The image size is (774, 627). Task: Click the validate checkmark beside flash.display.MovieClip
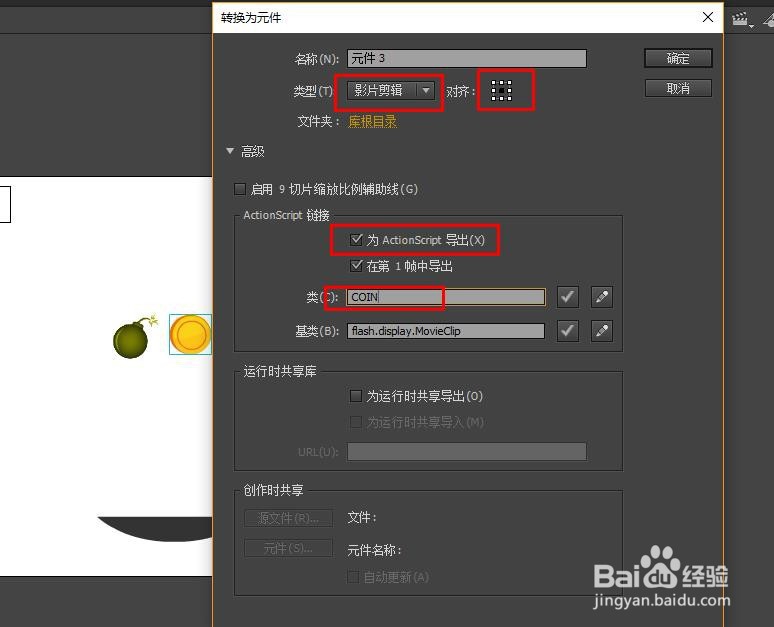(x=567, y=331)
